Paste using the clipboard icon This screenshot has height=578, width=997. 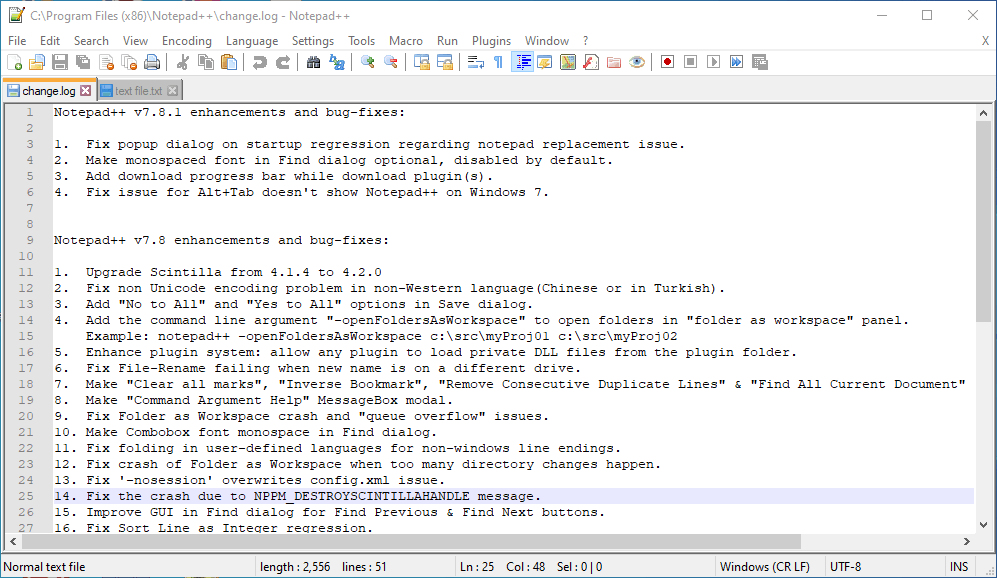(x=228, y=62)
